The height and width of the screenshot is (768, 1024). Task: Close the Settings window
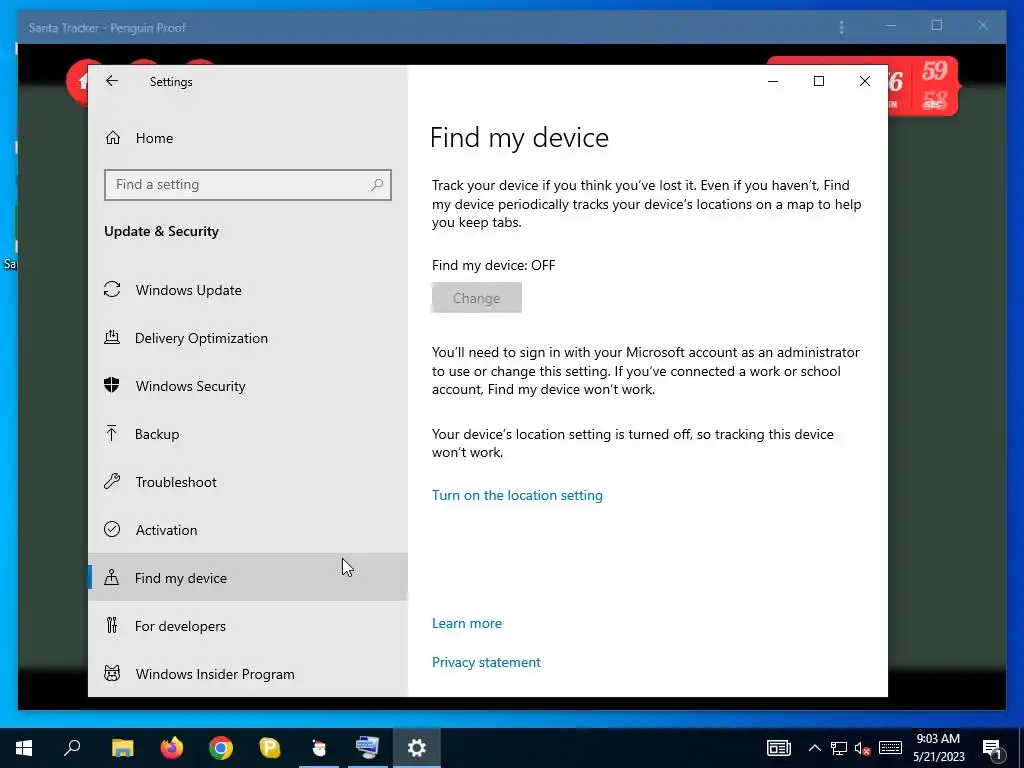click(x=865, y=81)
